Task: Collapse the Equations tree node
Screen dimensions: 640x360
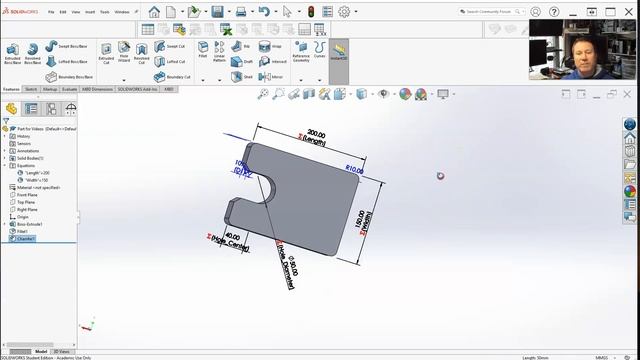Action: 5,166
